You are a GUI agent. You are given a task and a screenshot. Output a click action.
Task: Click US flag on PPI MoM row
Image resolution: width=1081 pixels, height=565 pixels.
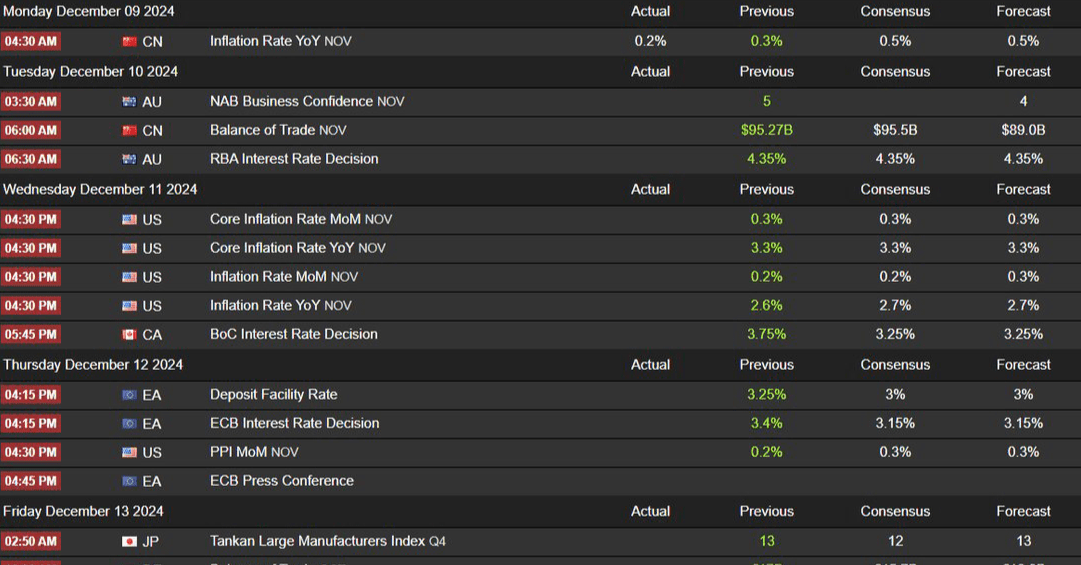pyautogui.click(x=129, y=453)
